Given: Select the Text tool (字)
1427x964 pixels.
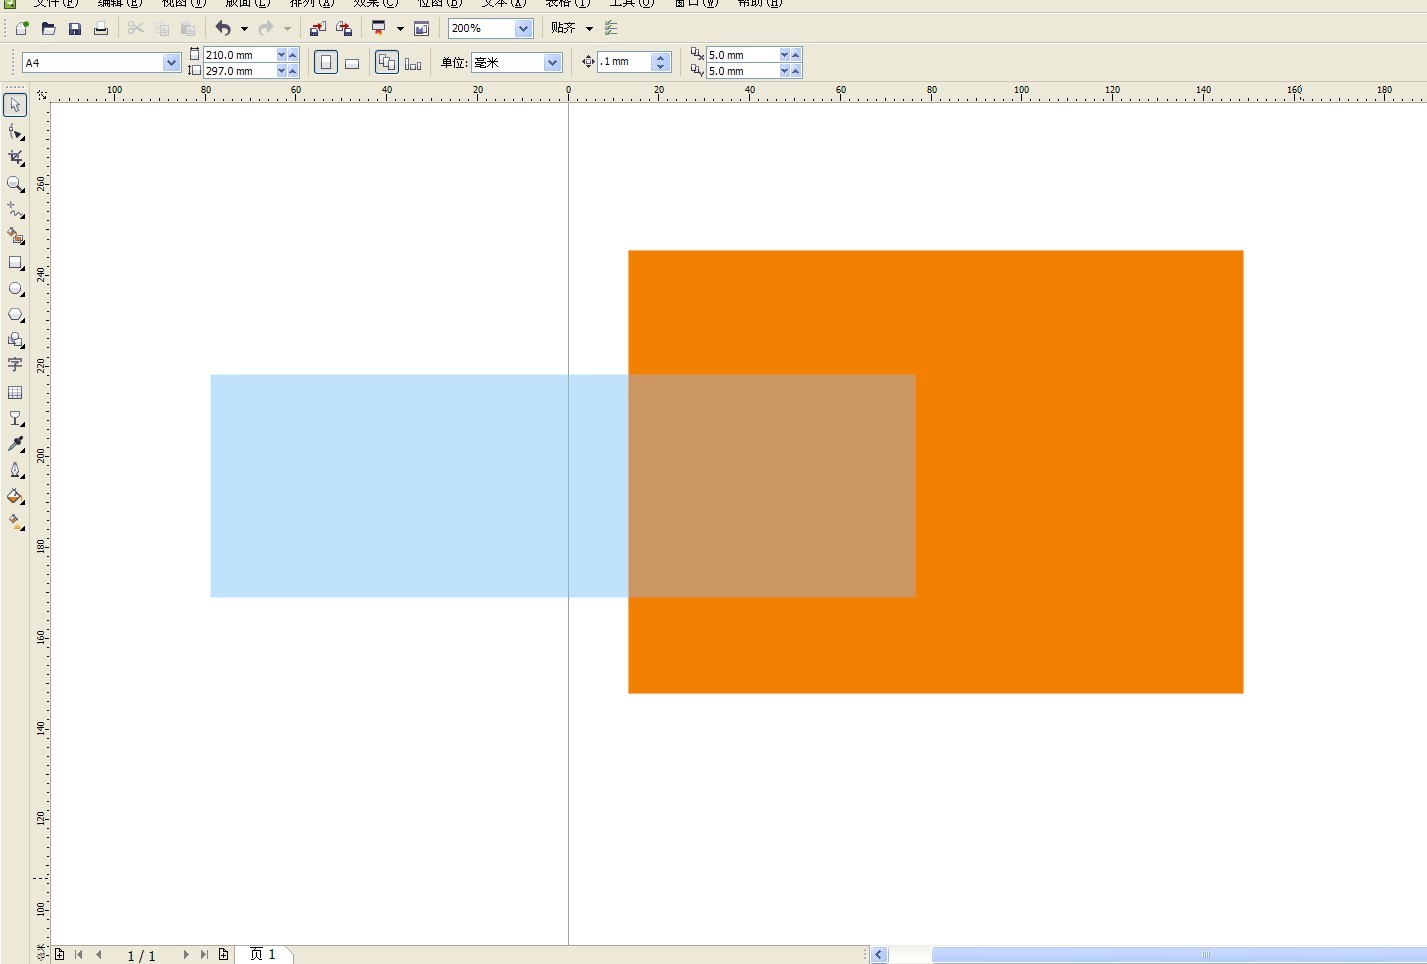Looking at the screenshot, I should click(15, 365).
